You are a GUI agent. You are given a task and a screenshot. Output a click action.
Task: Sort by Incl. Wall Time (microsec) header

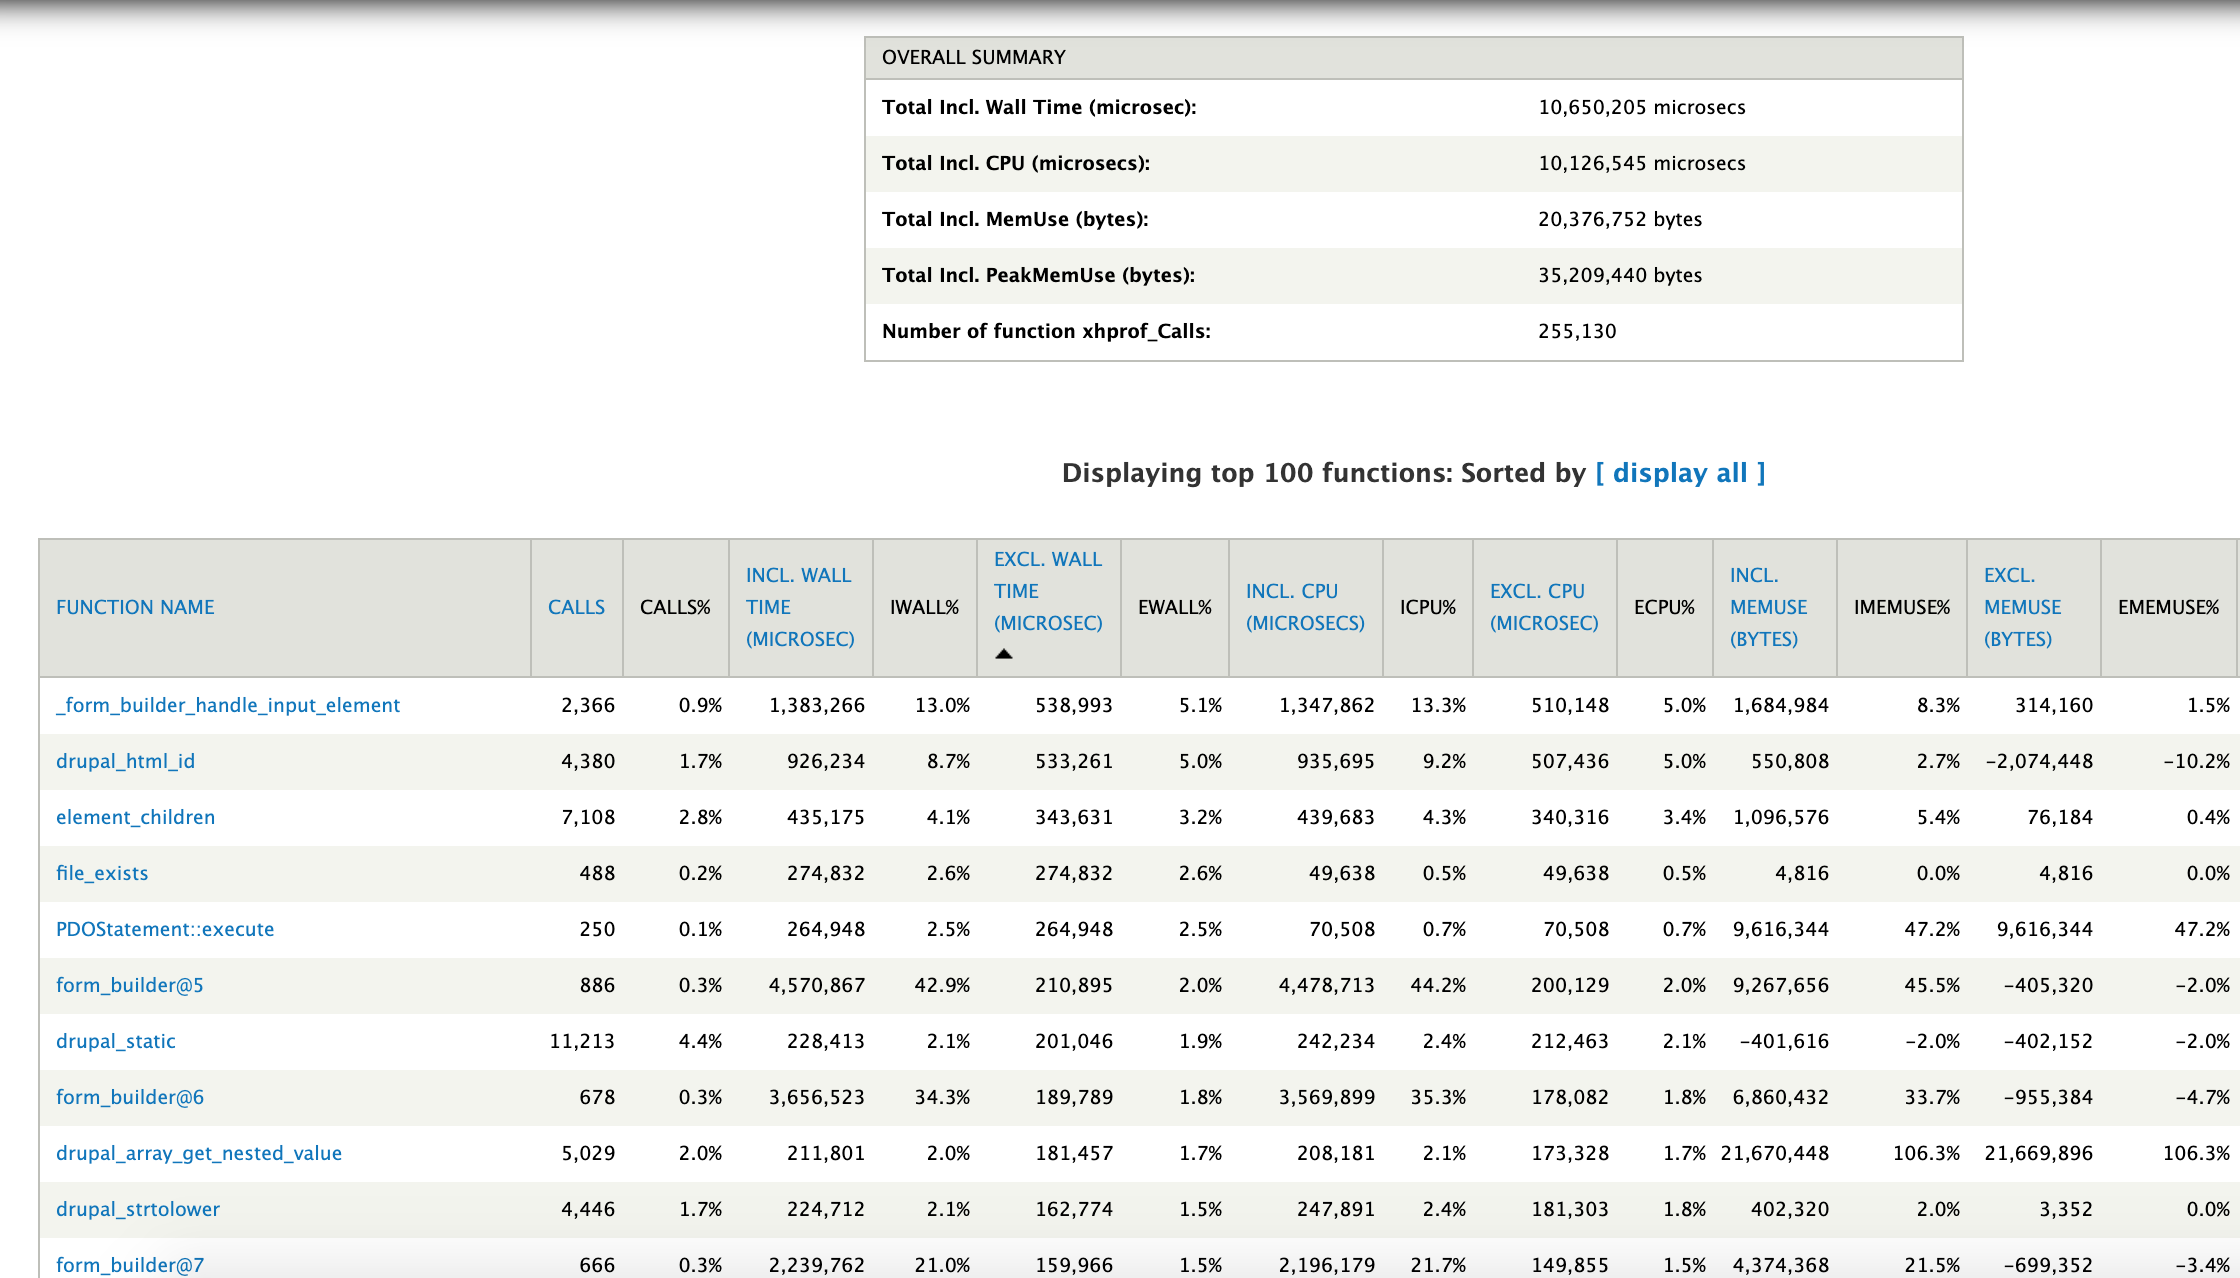[x=800, y=607]
